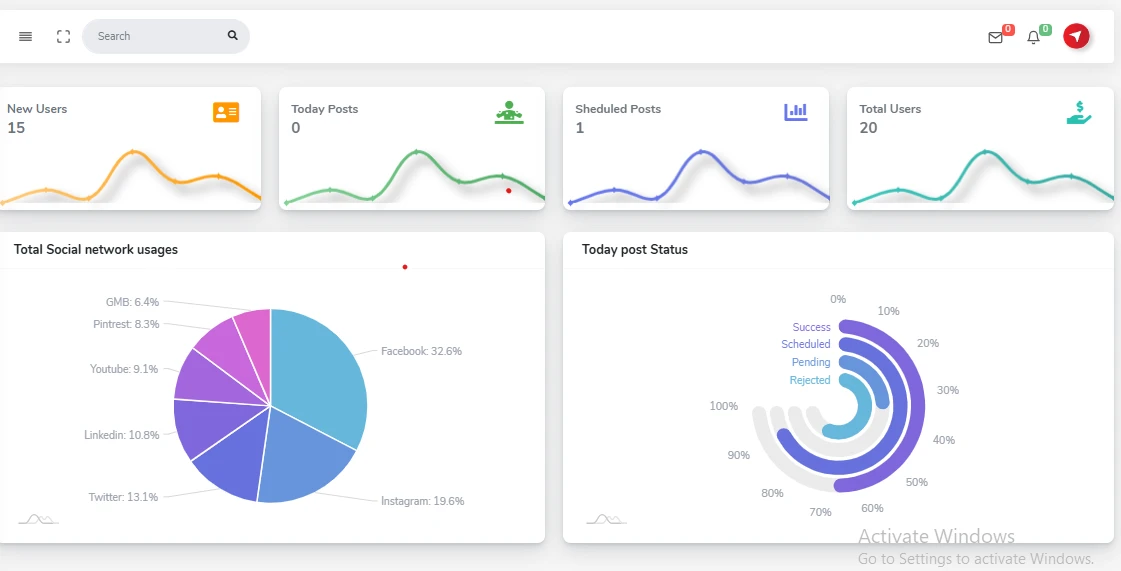Viewport: 1121px width, 571px height.
Task: Open the red user profile avatar
Action: 1076,36
